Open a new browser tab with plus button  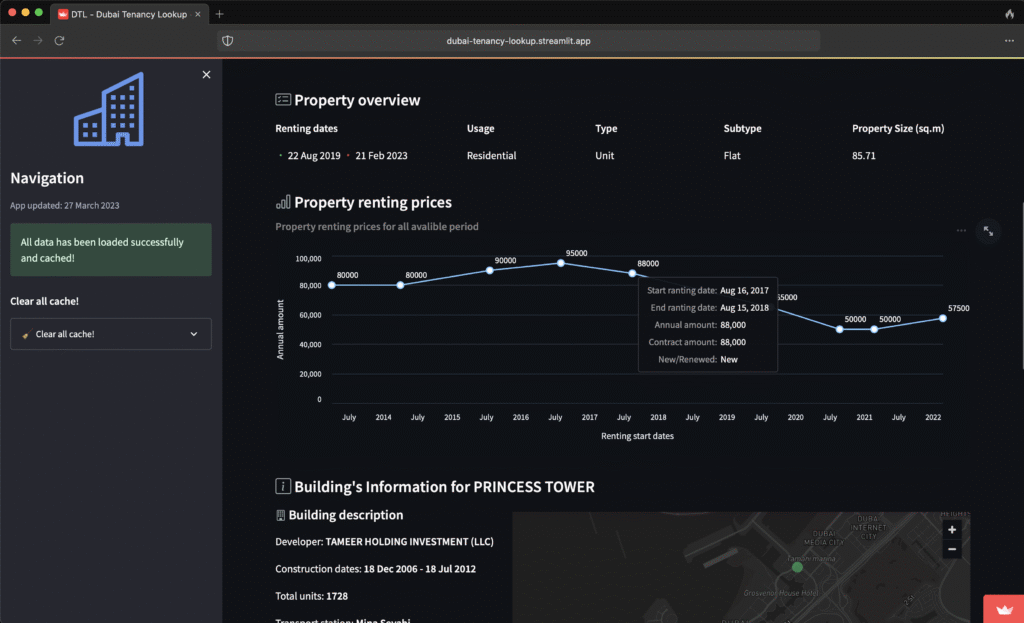220,13
